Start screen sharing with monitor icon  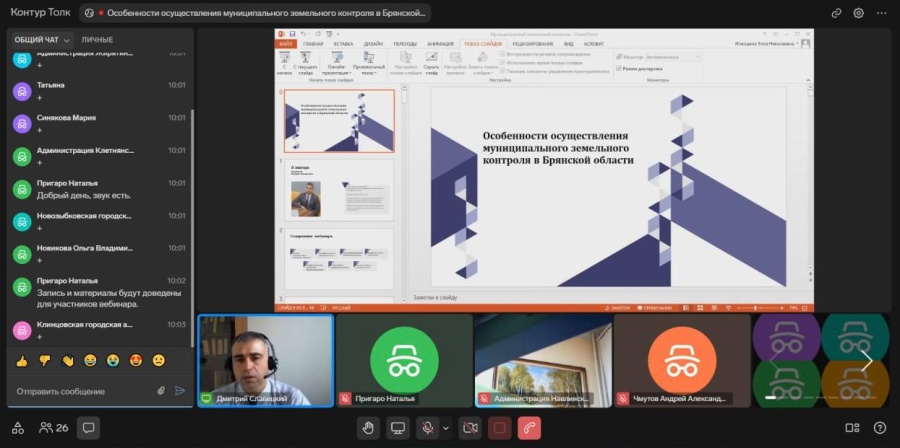398,428
